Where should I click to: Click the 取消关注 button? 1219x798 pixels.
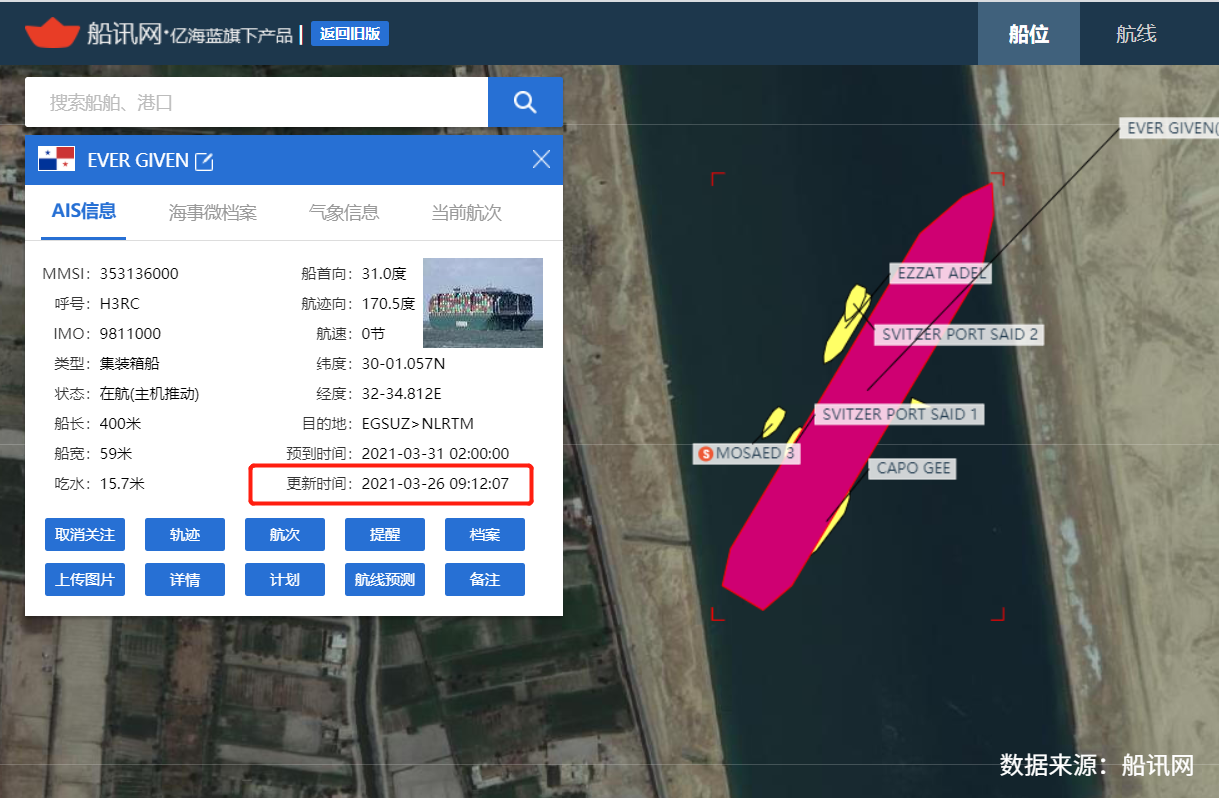[x=85, y=535]
